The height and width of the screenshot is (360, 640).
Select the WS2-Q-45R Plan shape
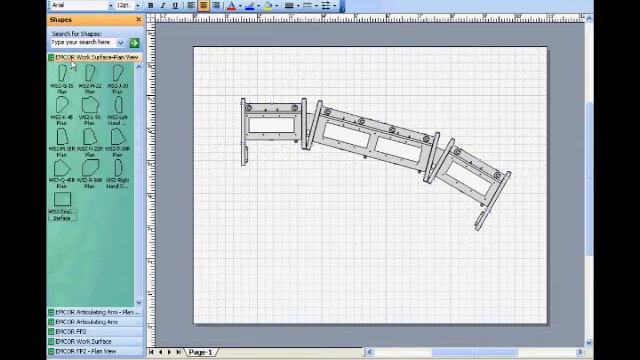coord(62,174)
